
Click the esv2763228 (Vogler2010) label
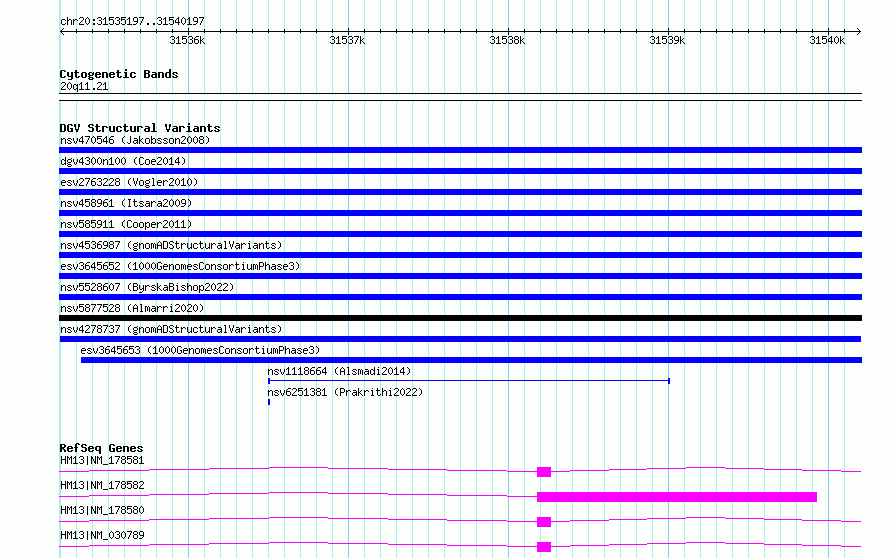tap(129, 182)
